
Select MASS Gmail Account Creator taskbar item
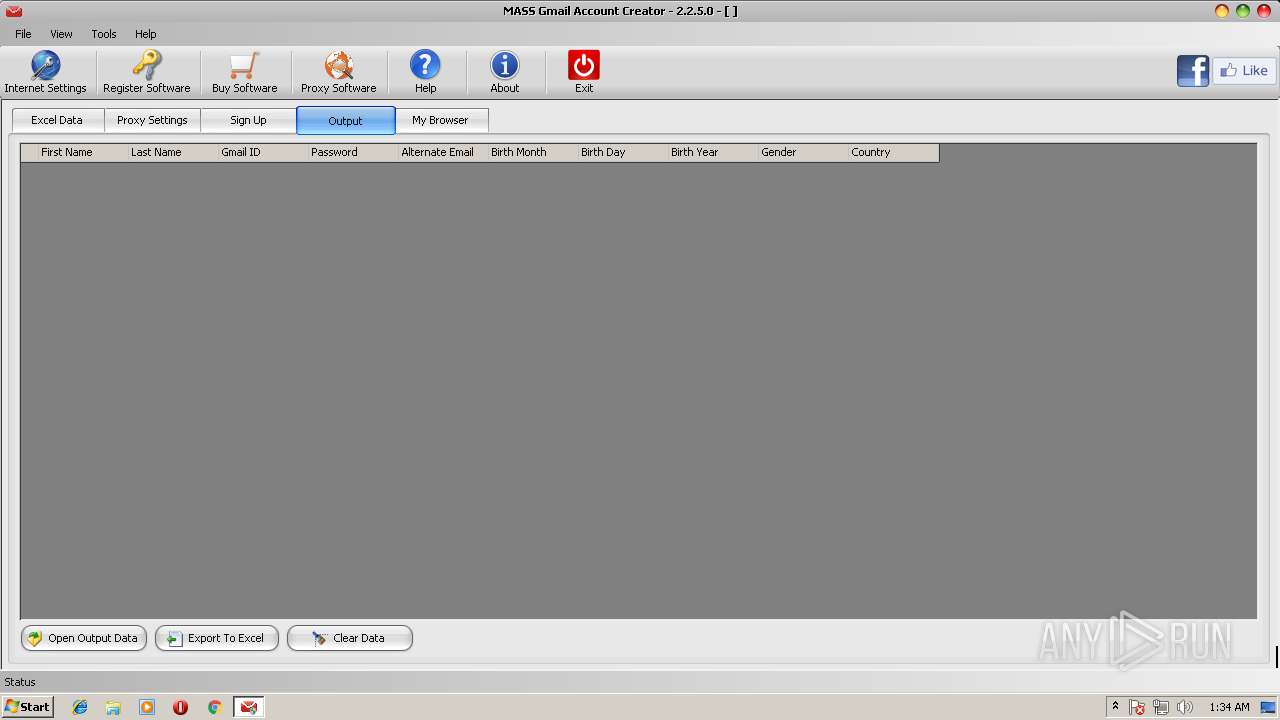point(249,707)
